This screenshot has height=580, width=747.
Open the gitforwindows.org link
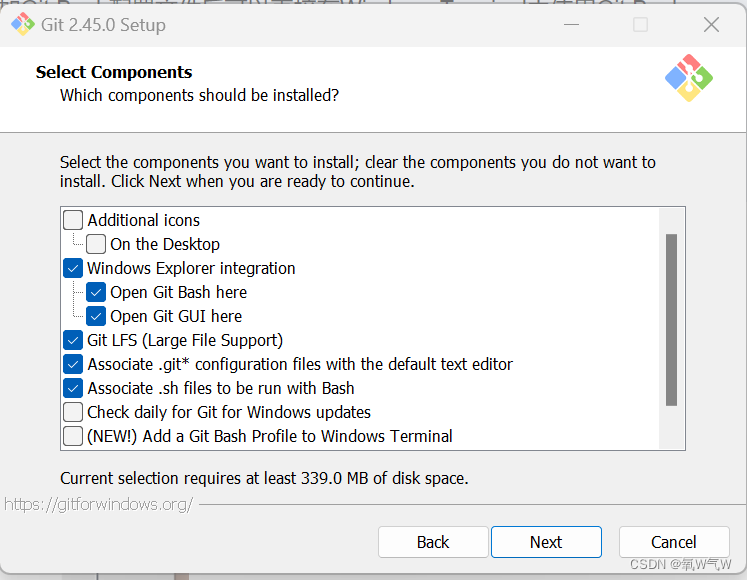(99, 504)
